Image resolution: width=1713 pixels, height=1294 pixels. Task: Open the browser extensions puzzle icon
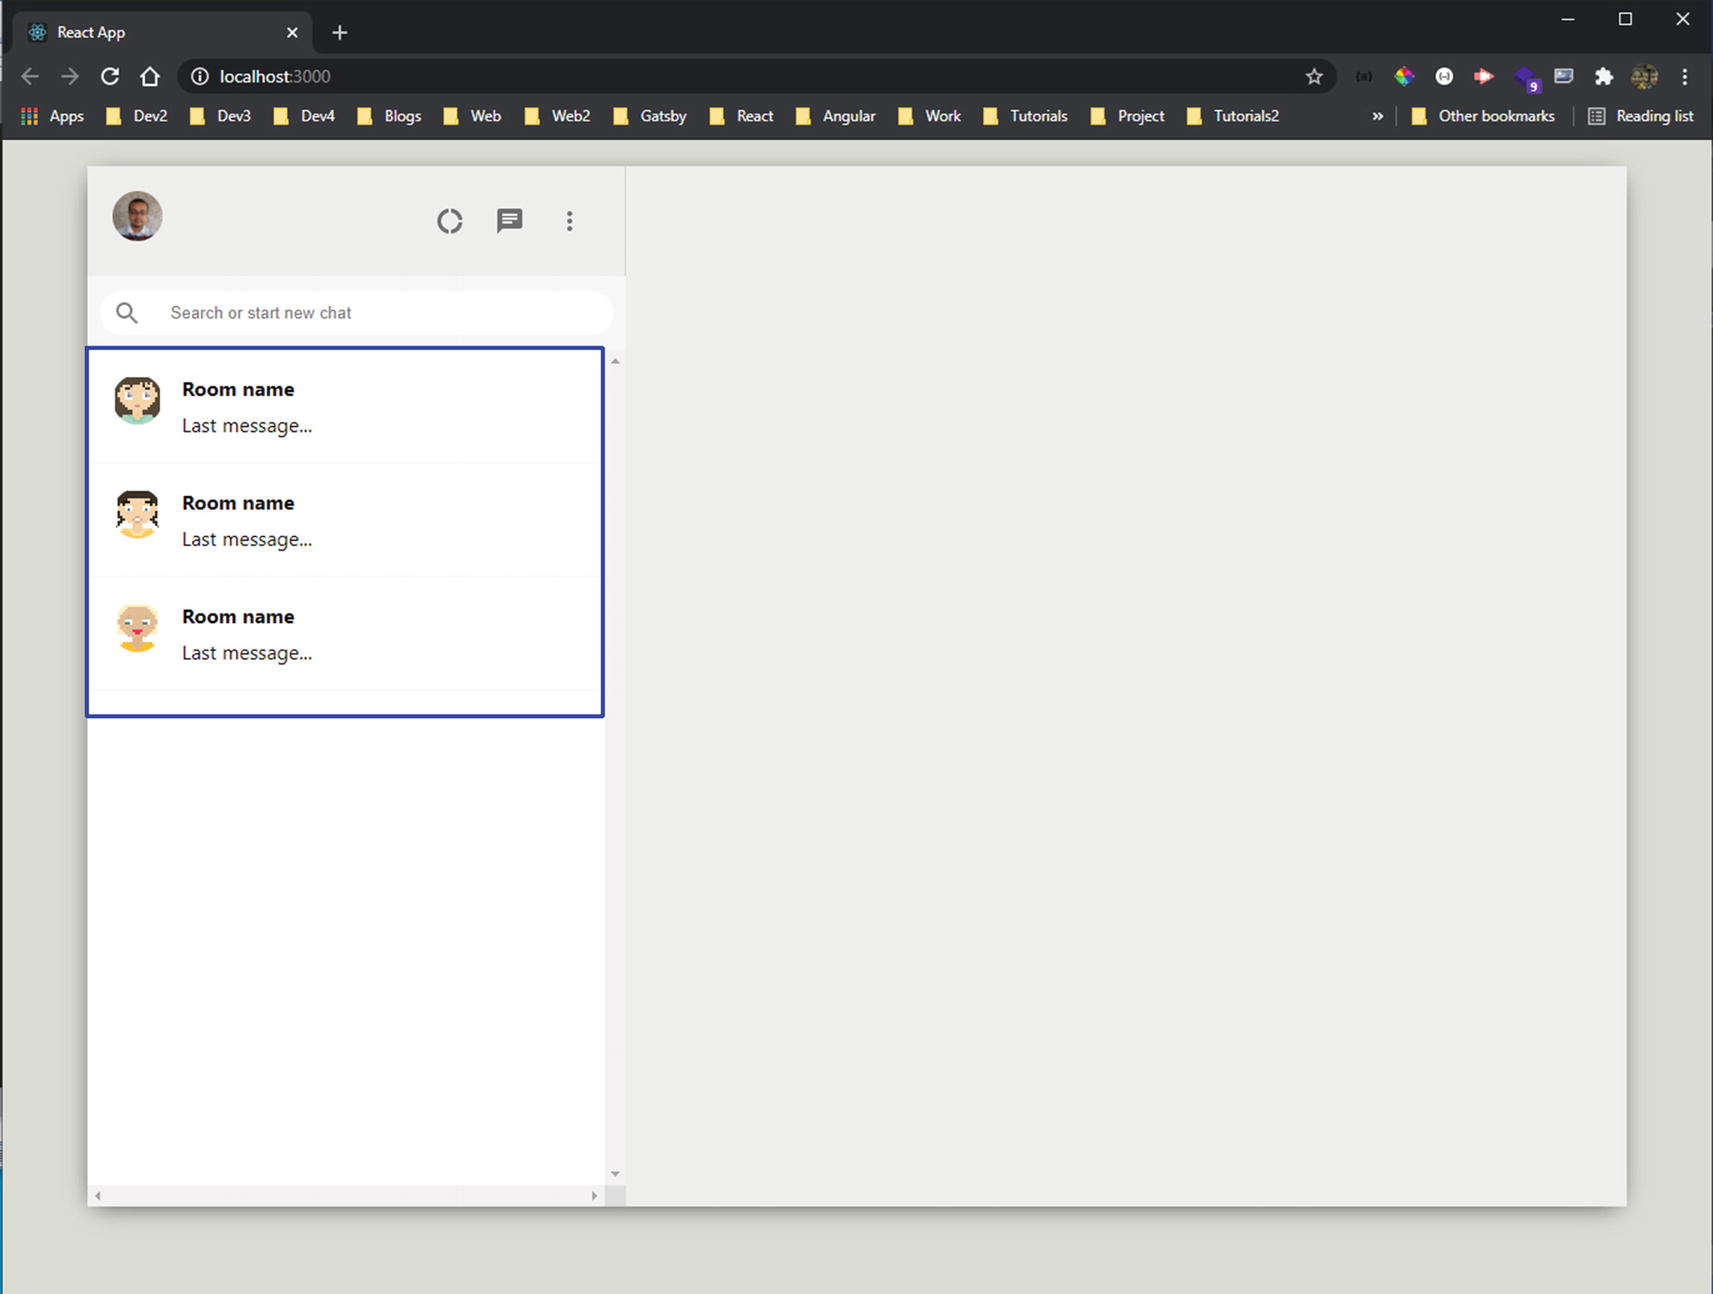1603,76
